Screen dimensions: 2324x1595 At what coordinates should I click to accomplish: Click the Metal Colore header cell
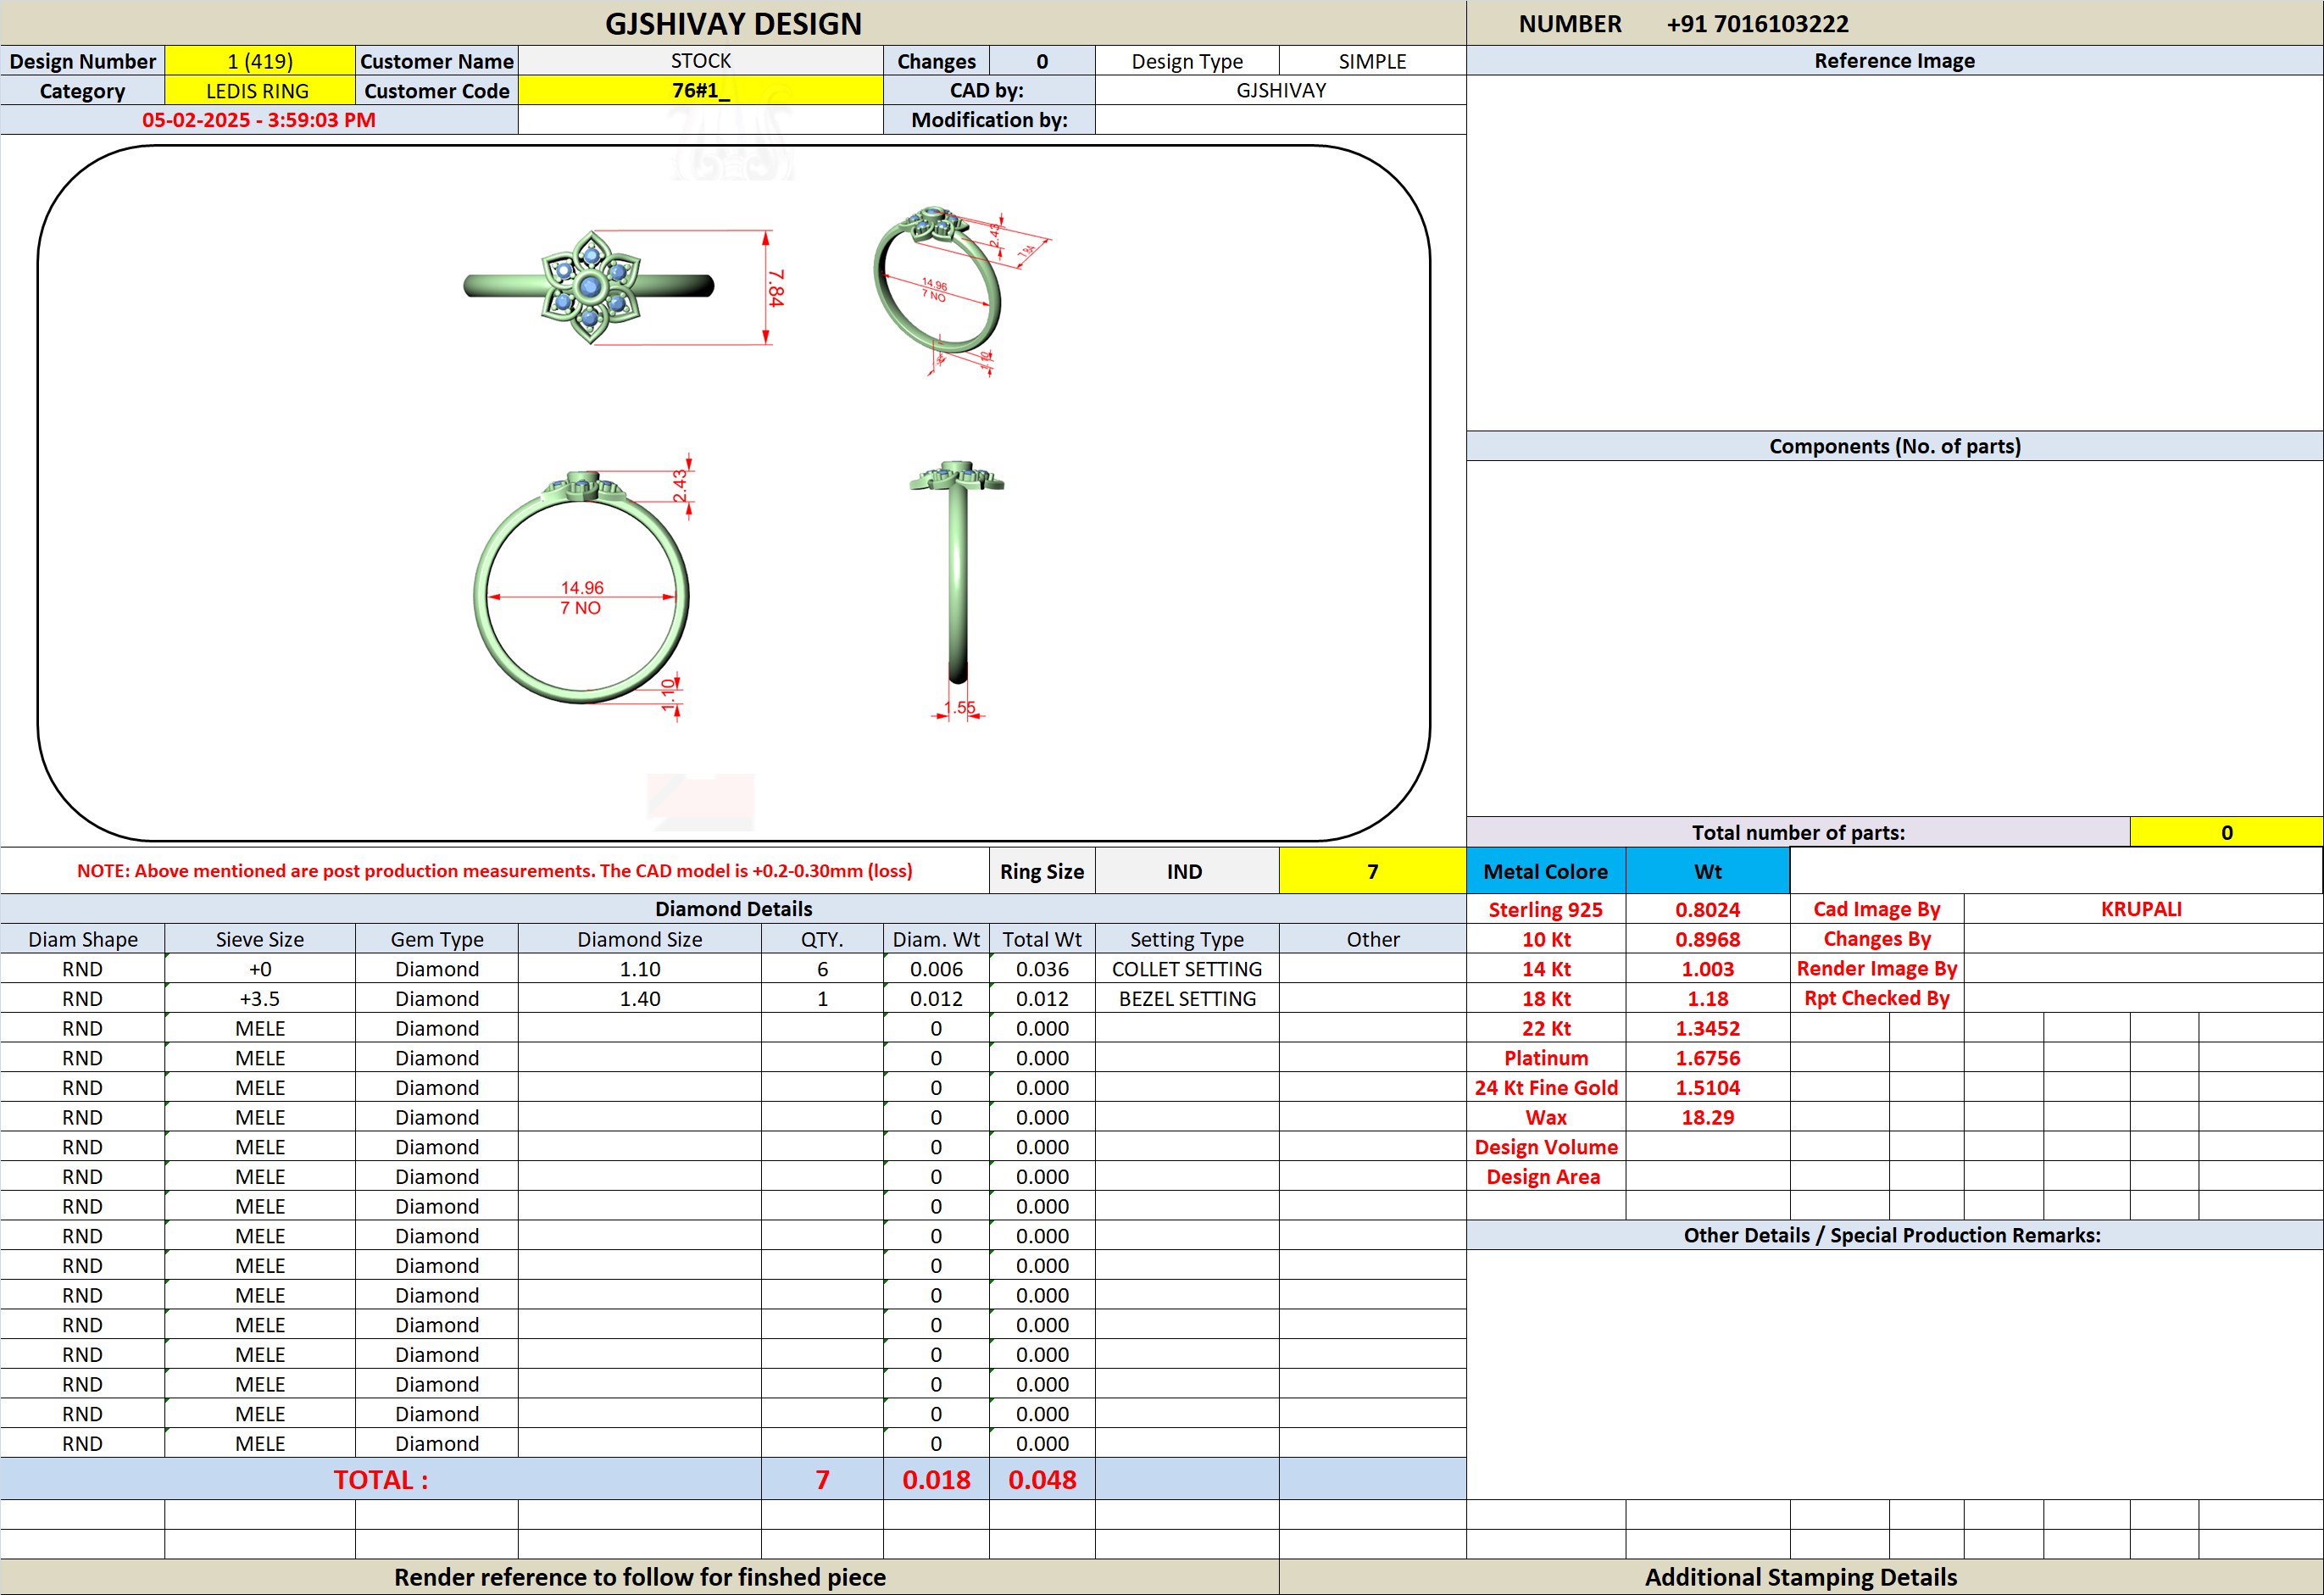click(1546, 871)
